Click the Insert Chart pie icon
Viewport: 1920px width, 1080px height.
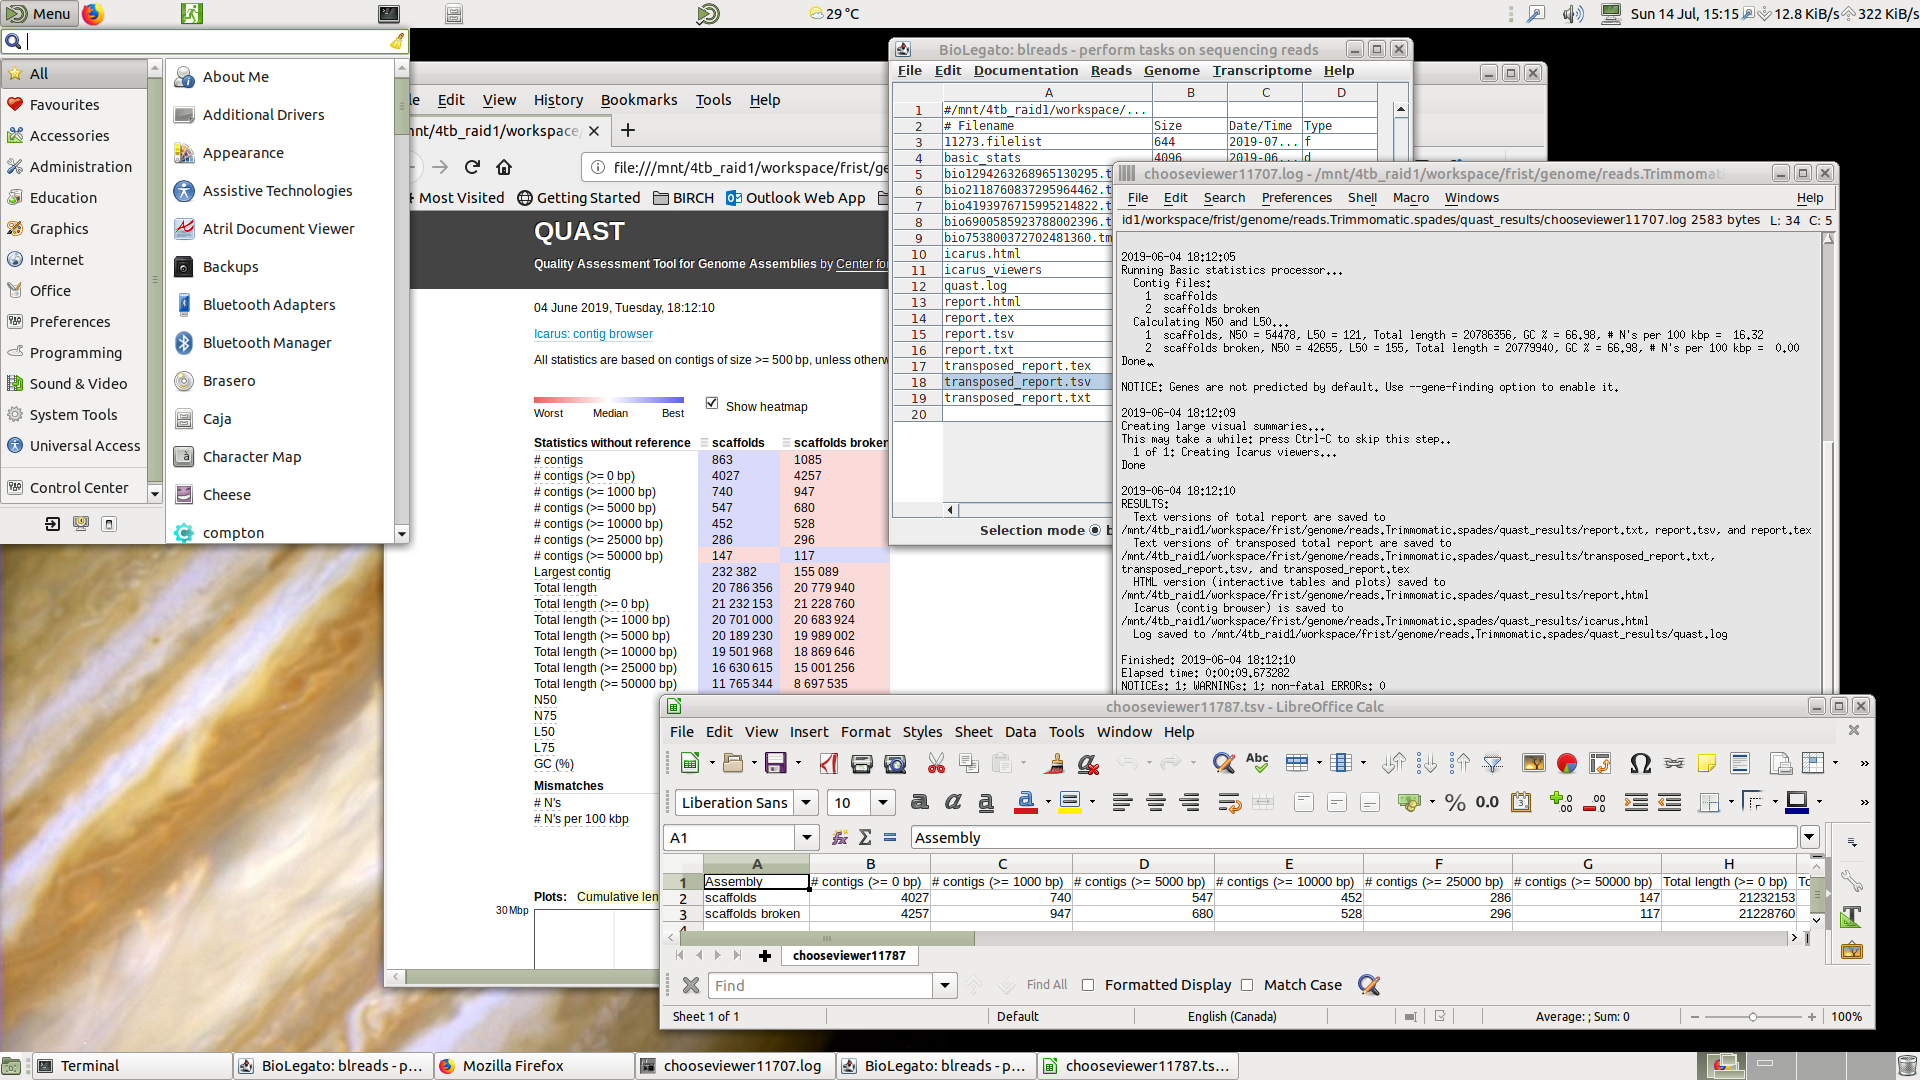click(x=1566, y=764)
